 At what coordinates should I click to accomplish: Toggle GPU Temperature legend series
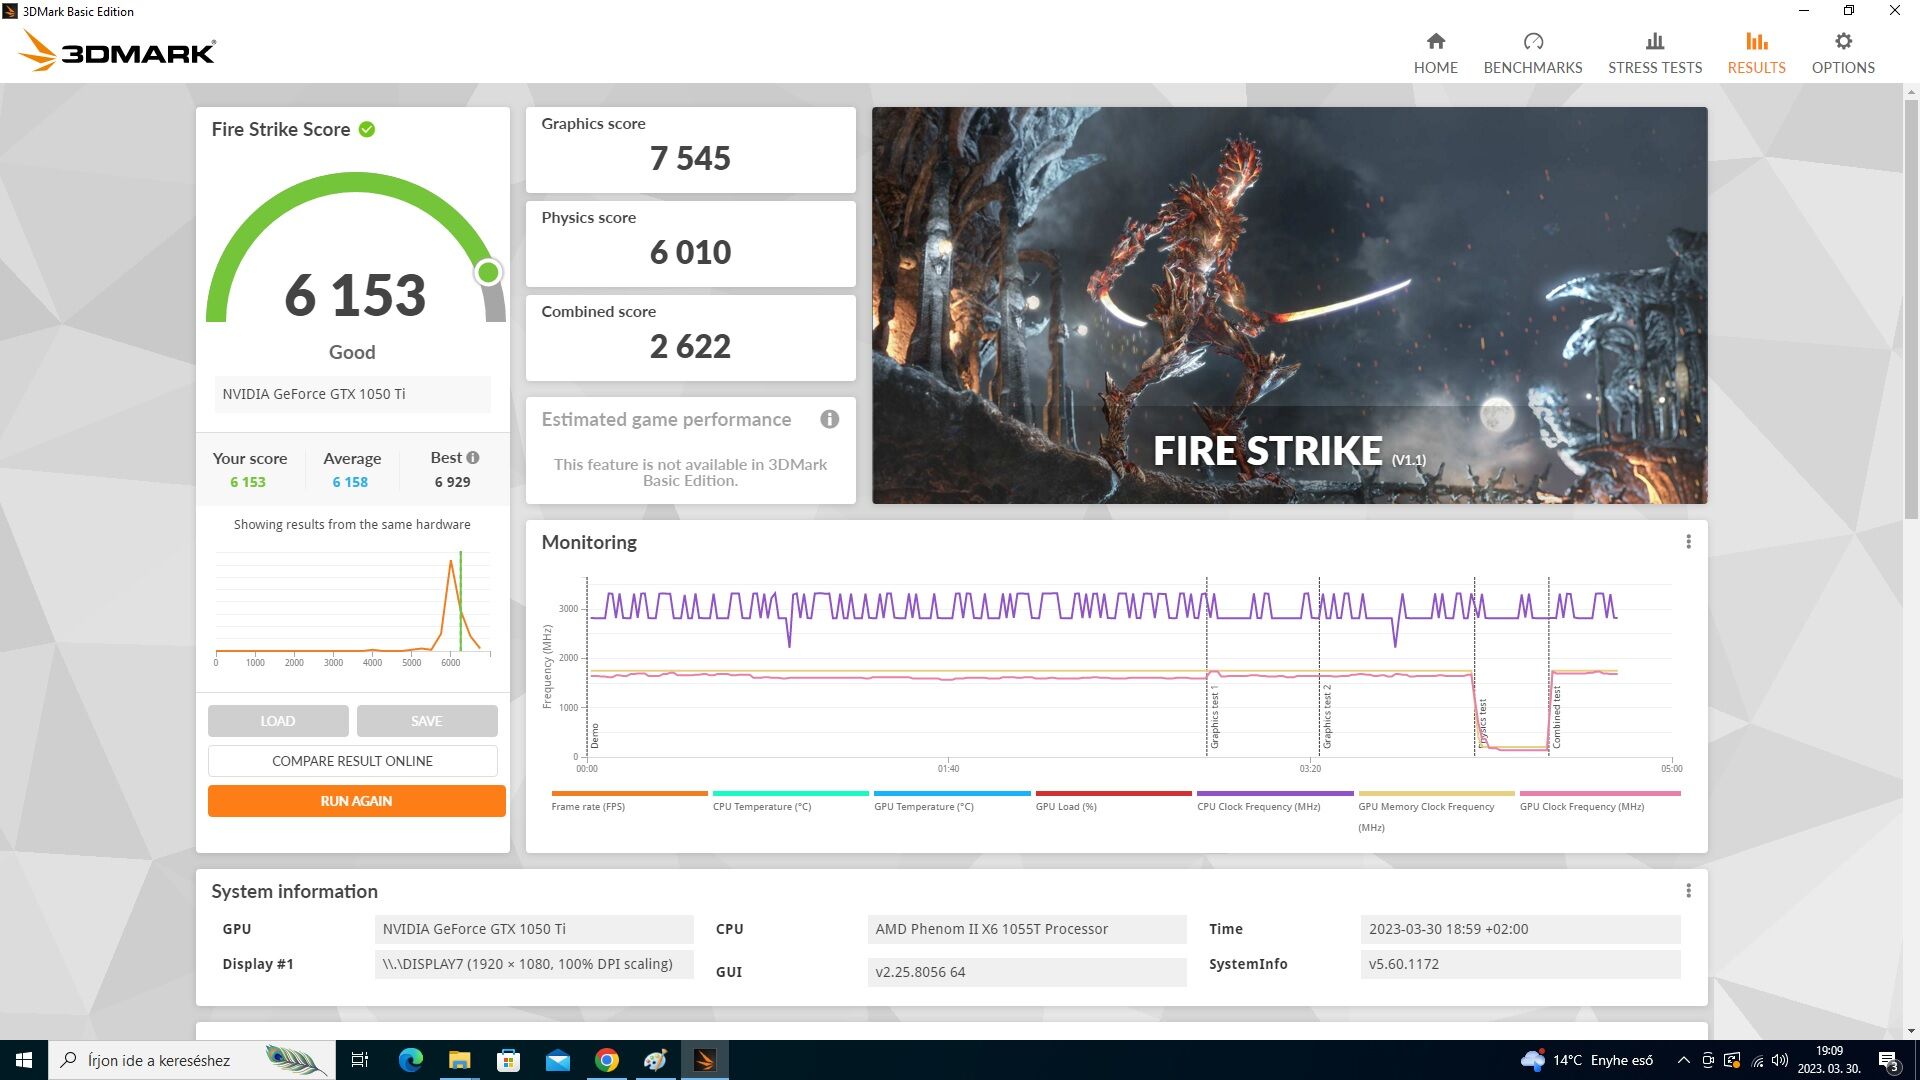[x=923, y=806]
